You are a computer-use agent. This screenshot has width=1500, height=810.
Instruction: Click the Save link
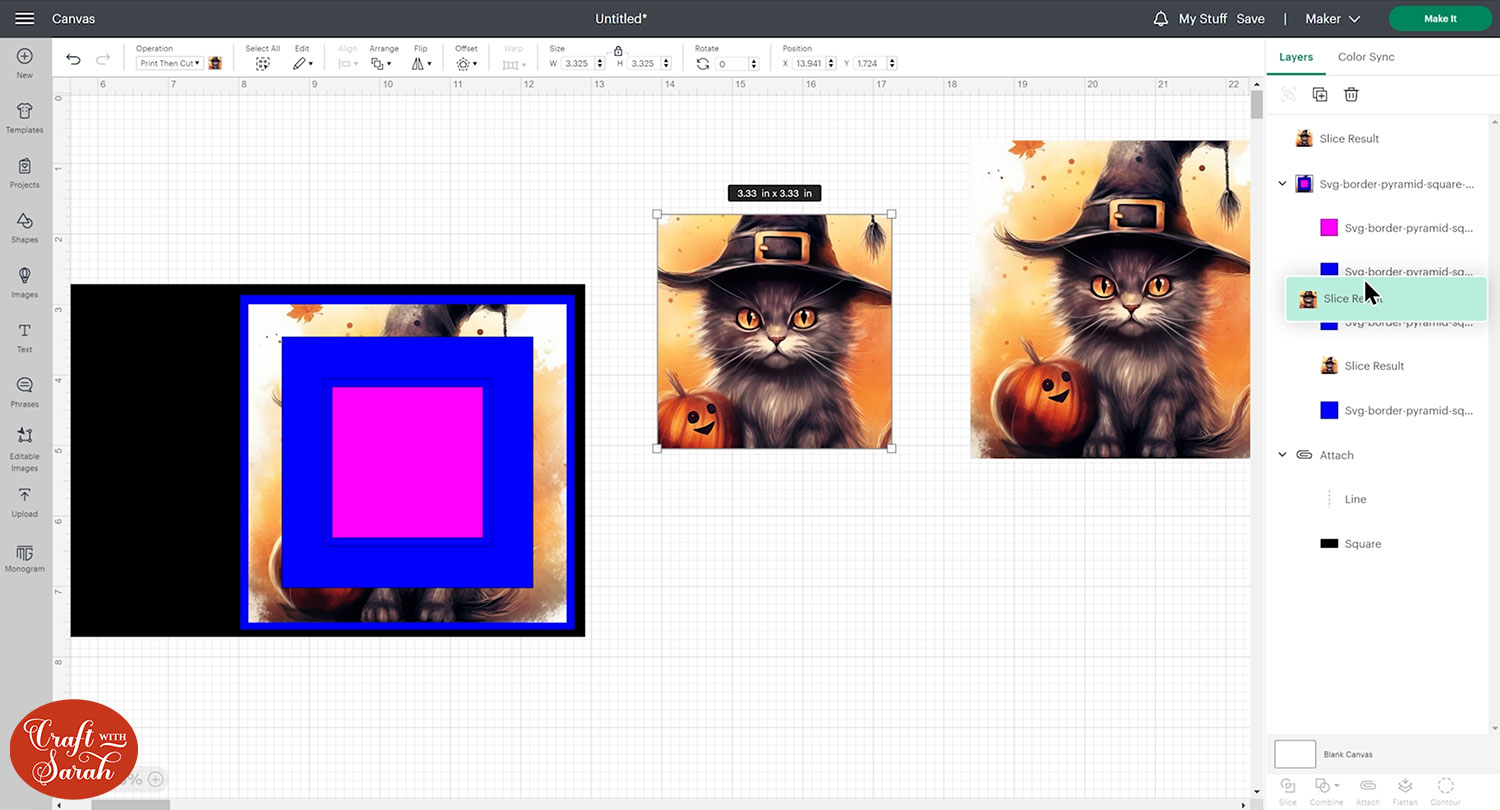click(x=1250, y=19)
